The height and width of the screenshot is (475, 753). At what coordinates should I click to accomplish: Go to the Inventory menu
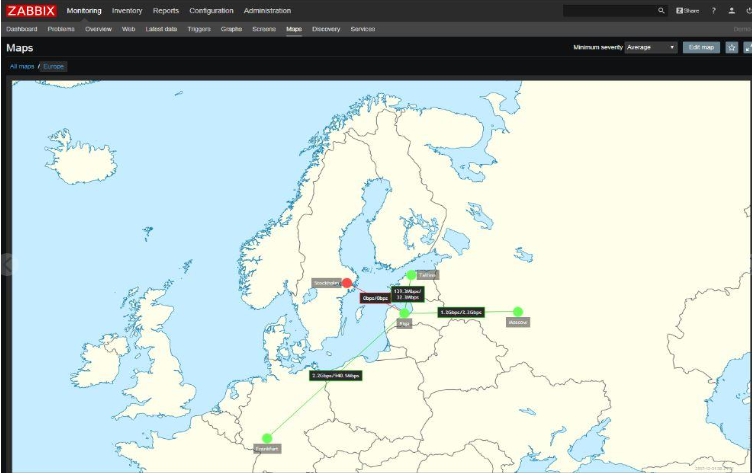127,10
